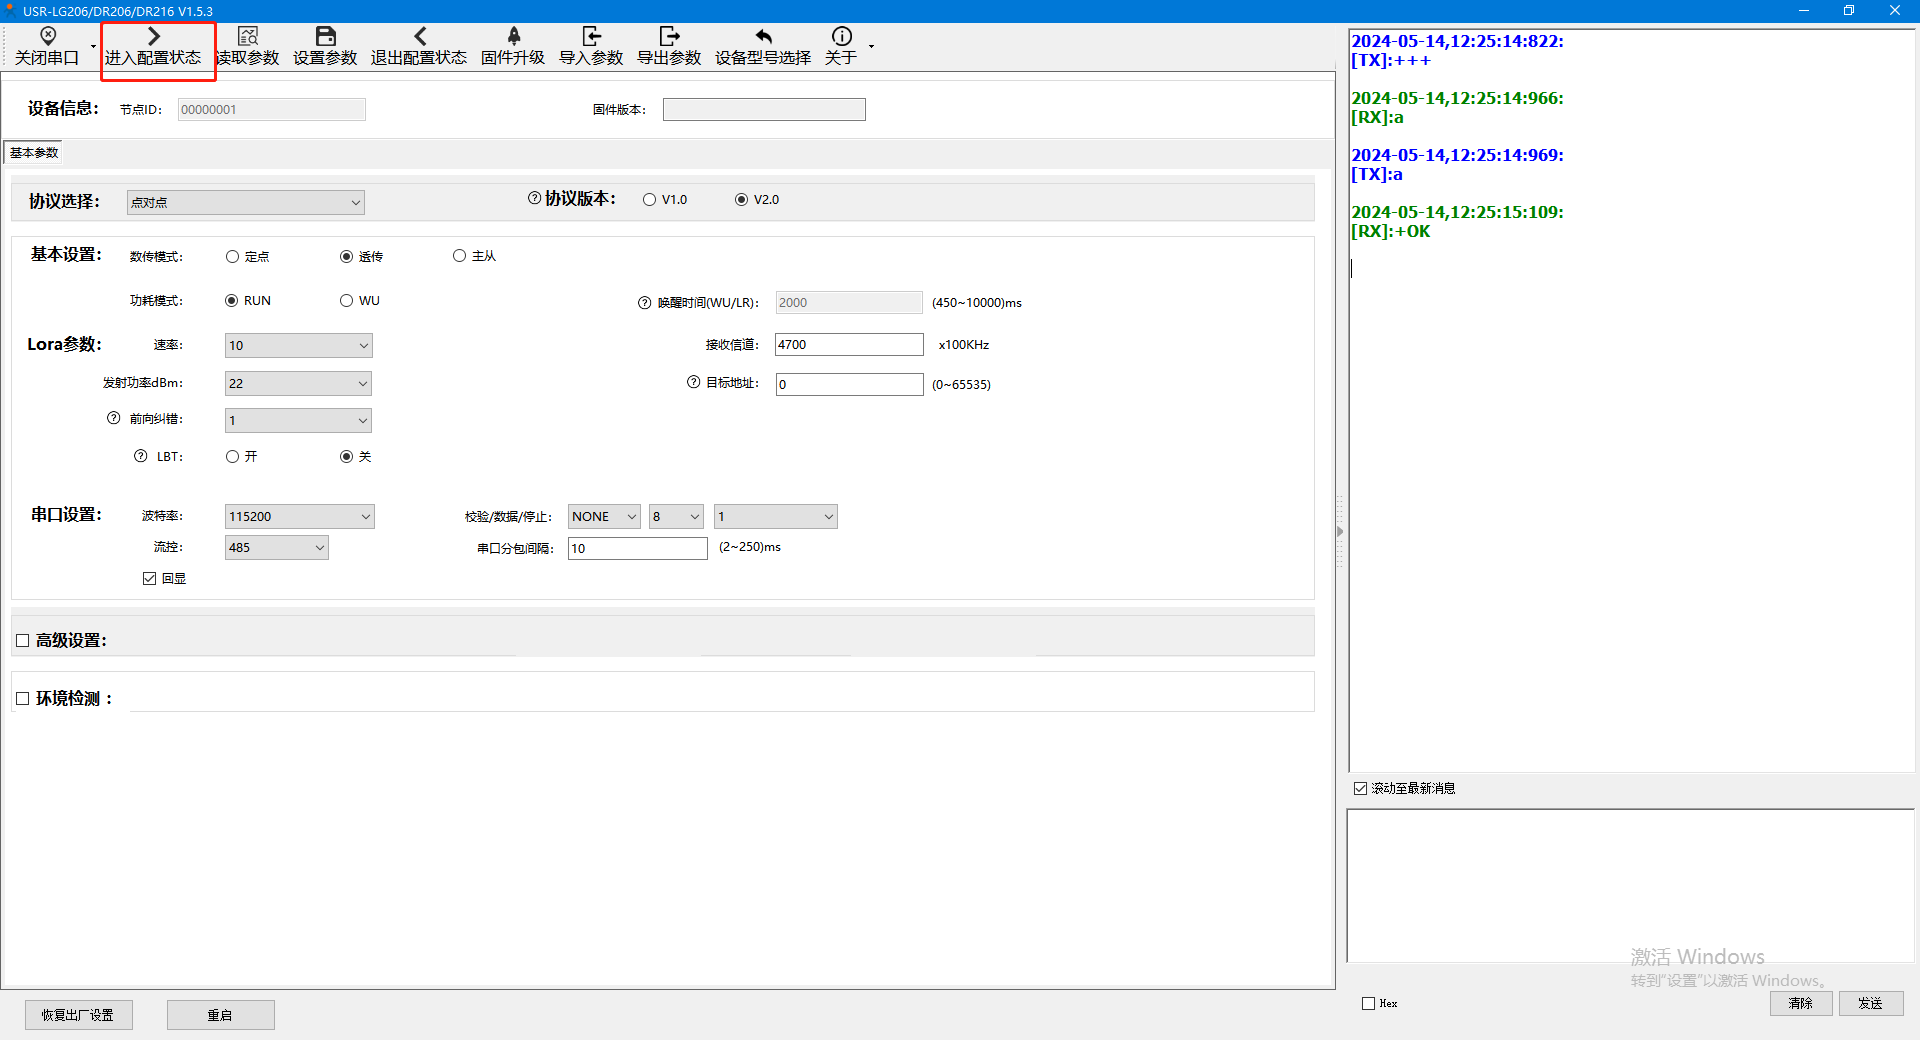Enable the 高级设置 checkbox
The height and width of the screenshot is (1040, 1920).
23,641
